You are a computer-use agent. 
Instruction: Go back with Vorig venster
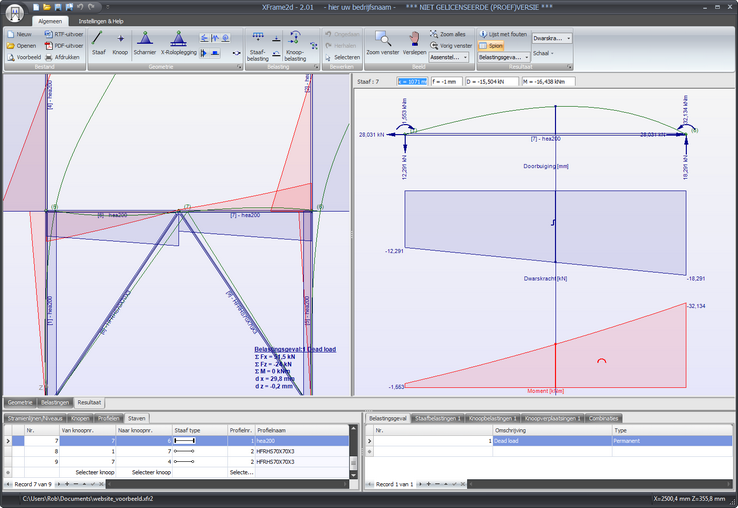click(451, 46)
